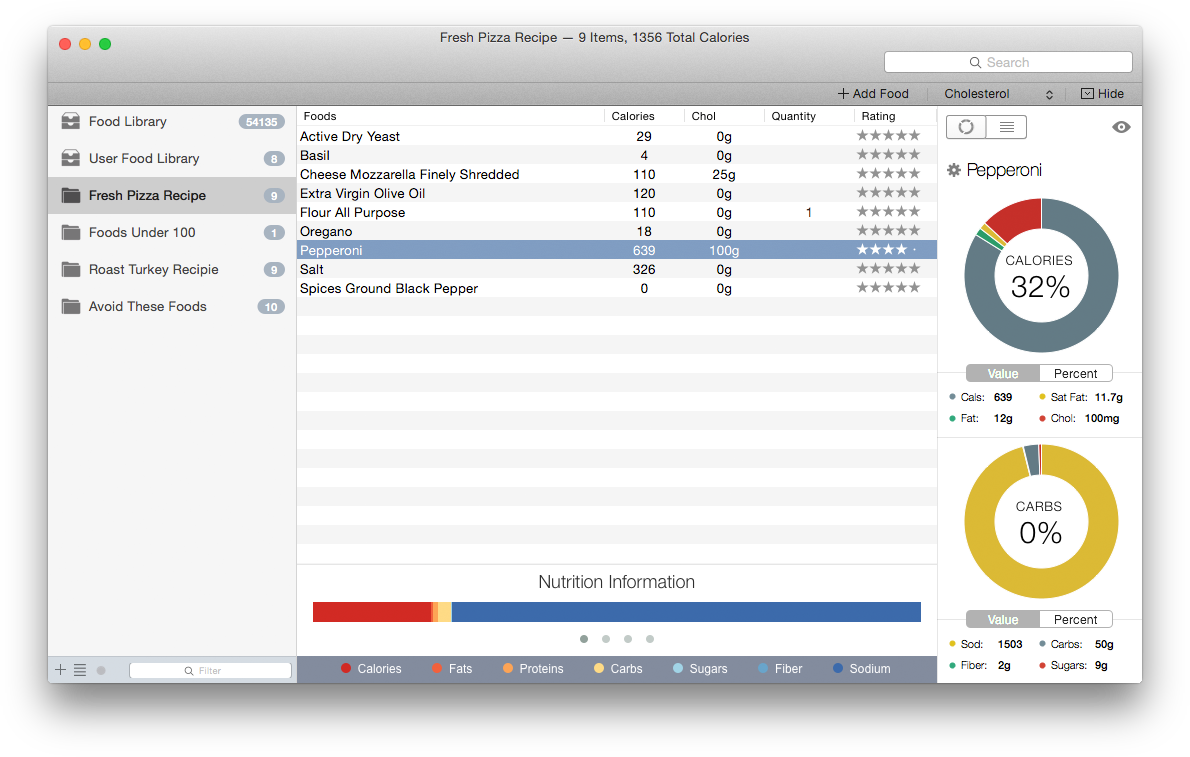Click the Add Food button
This screenshot has width=1190, height=757.
pos(873,93)
